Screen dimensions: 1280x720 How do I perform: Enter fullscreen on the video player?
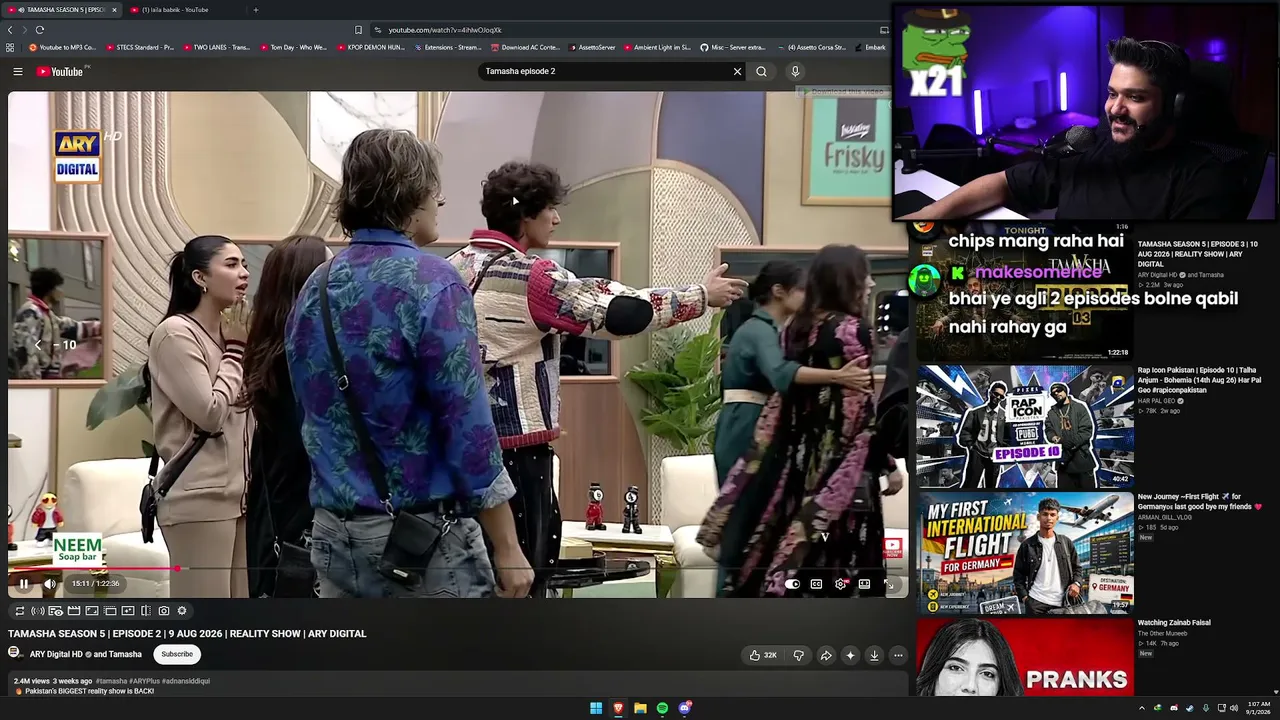click(888, 584)
